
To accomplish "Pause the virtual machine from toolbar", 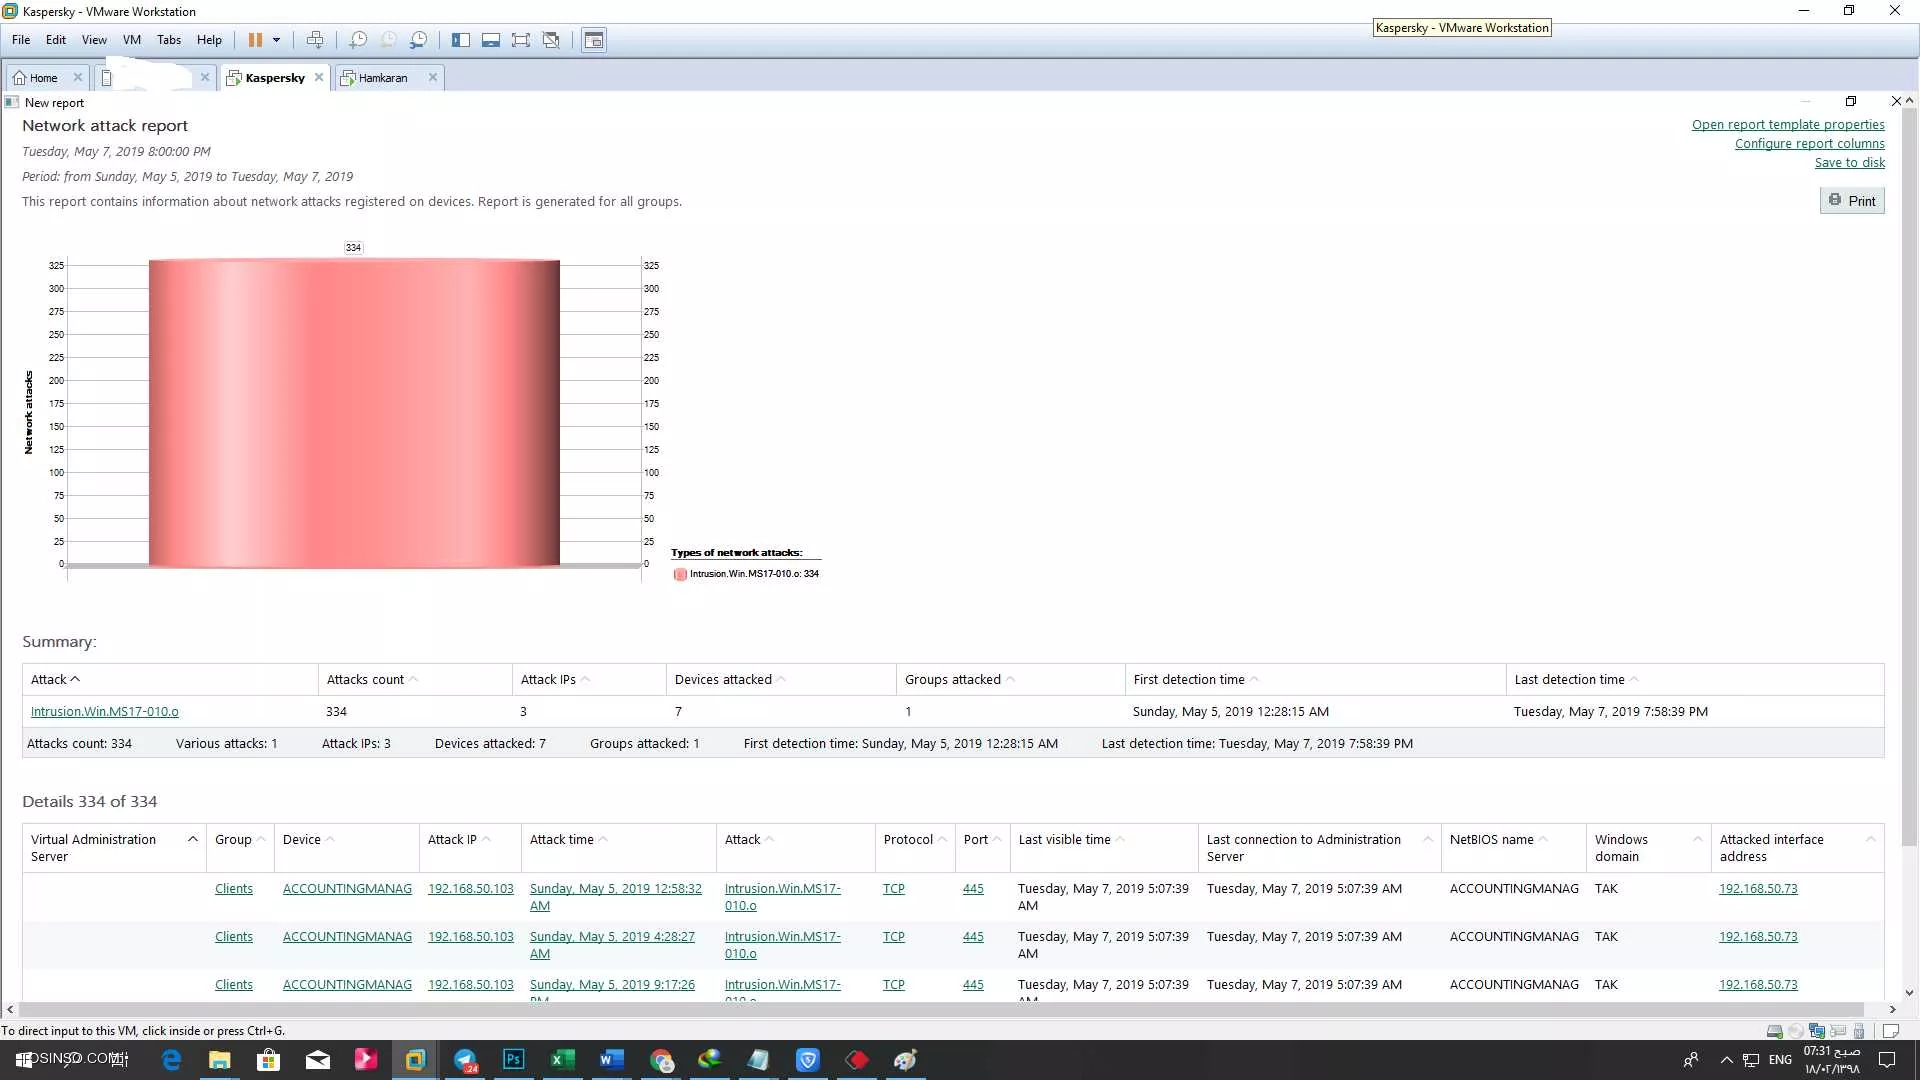I will [255, 40].
